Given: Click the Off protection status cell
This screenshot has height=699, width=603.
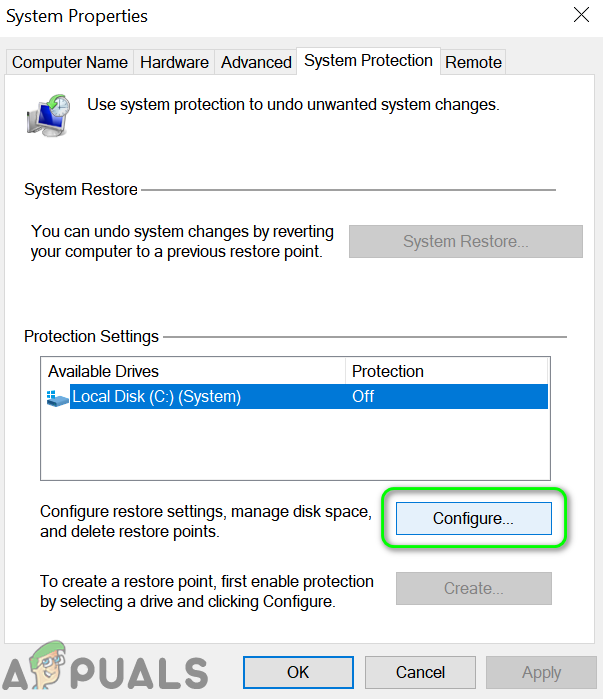Looking at the screenshot, I should (x=363, y=397).
